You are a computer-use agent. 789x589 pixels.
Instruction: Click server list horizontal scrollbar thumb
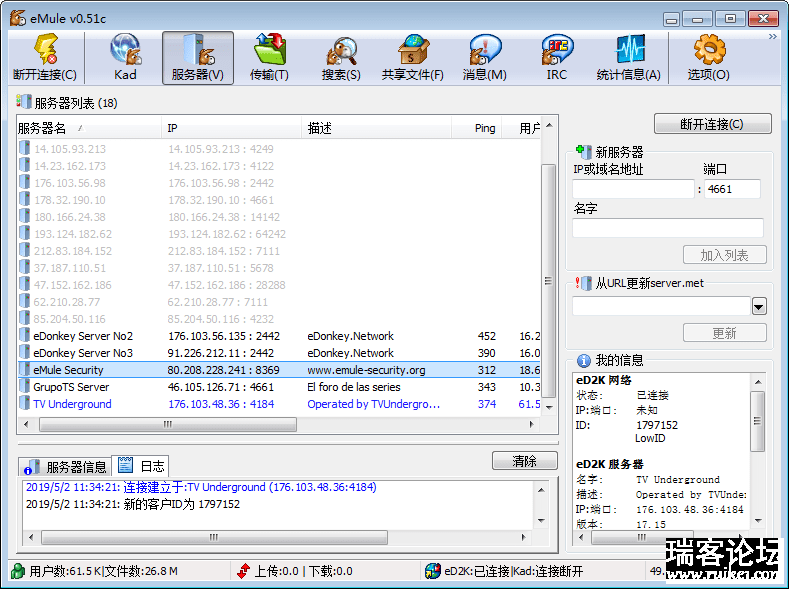point(168,425)
